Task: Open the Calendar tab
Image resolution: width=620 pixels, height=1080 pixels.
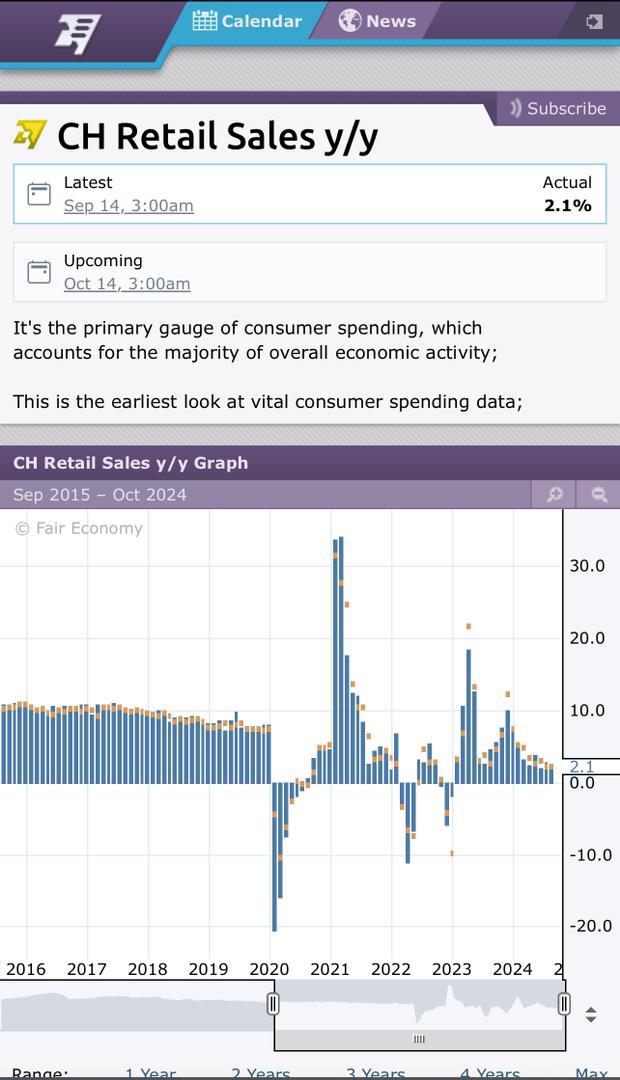Action: pos(247,21)
